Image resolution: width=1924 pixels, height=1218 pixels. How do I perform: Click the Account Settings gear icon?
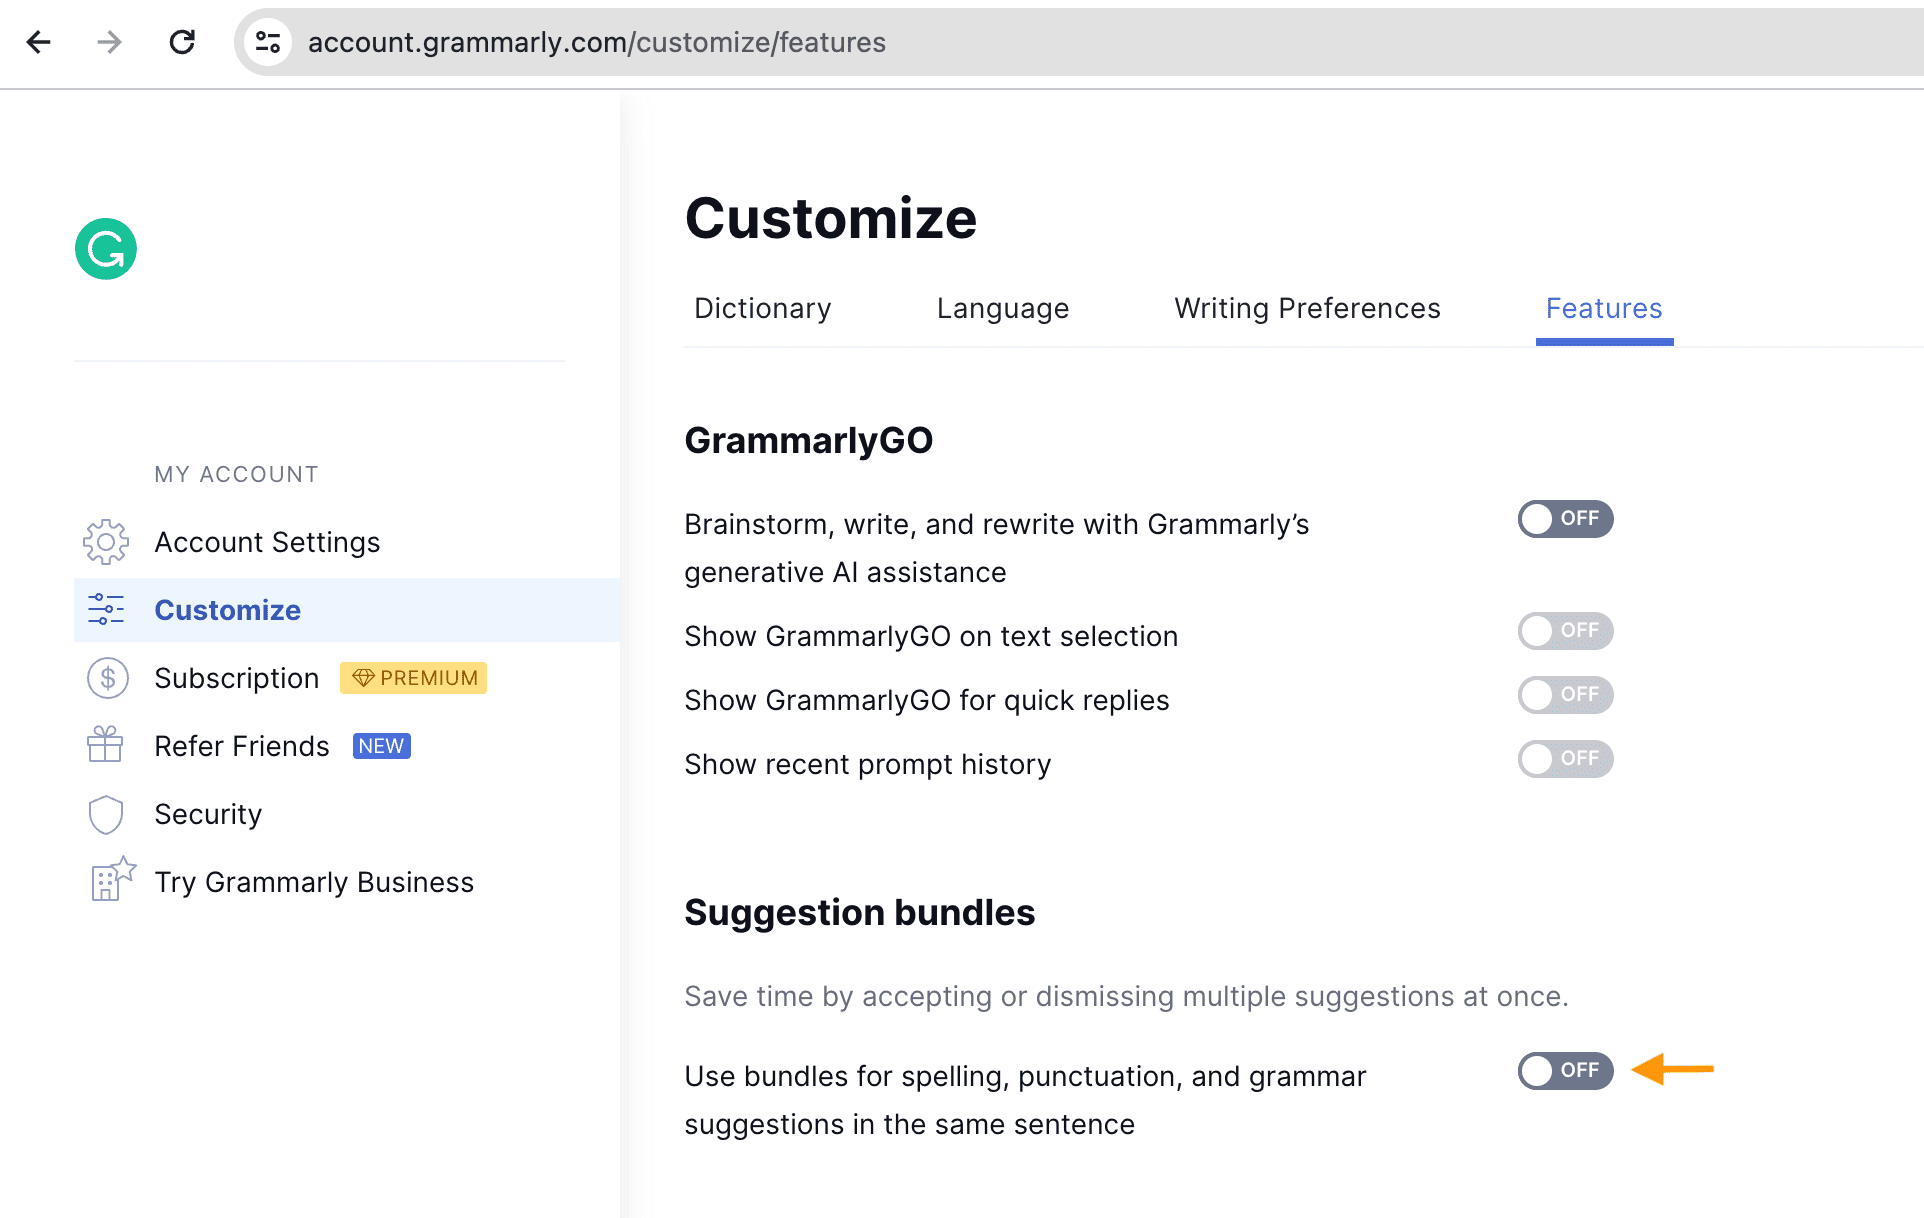click(106, 542)
